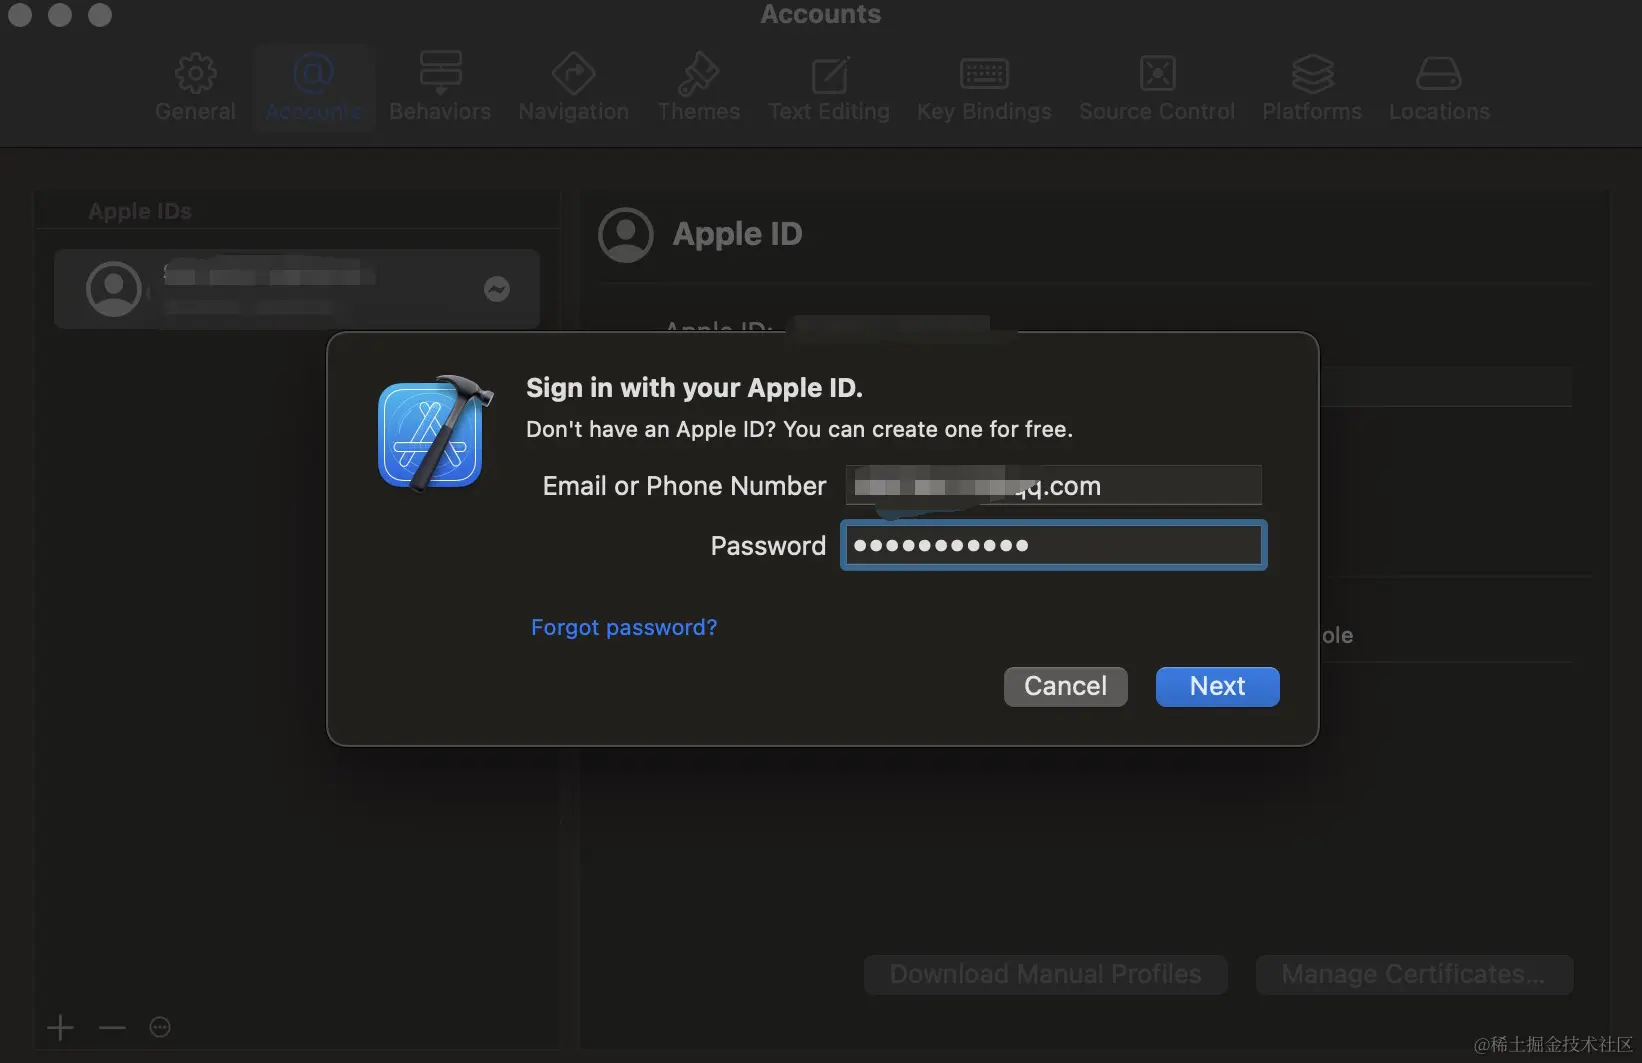Remove selected account with minus button
Image resolution: width=1642 pixels, height=1063 pixels.
[112, 1027]
